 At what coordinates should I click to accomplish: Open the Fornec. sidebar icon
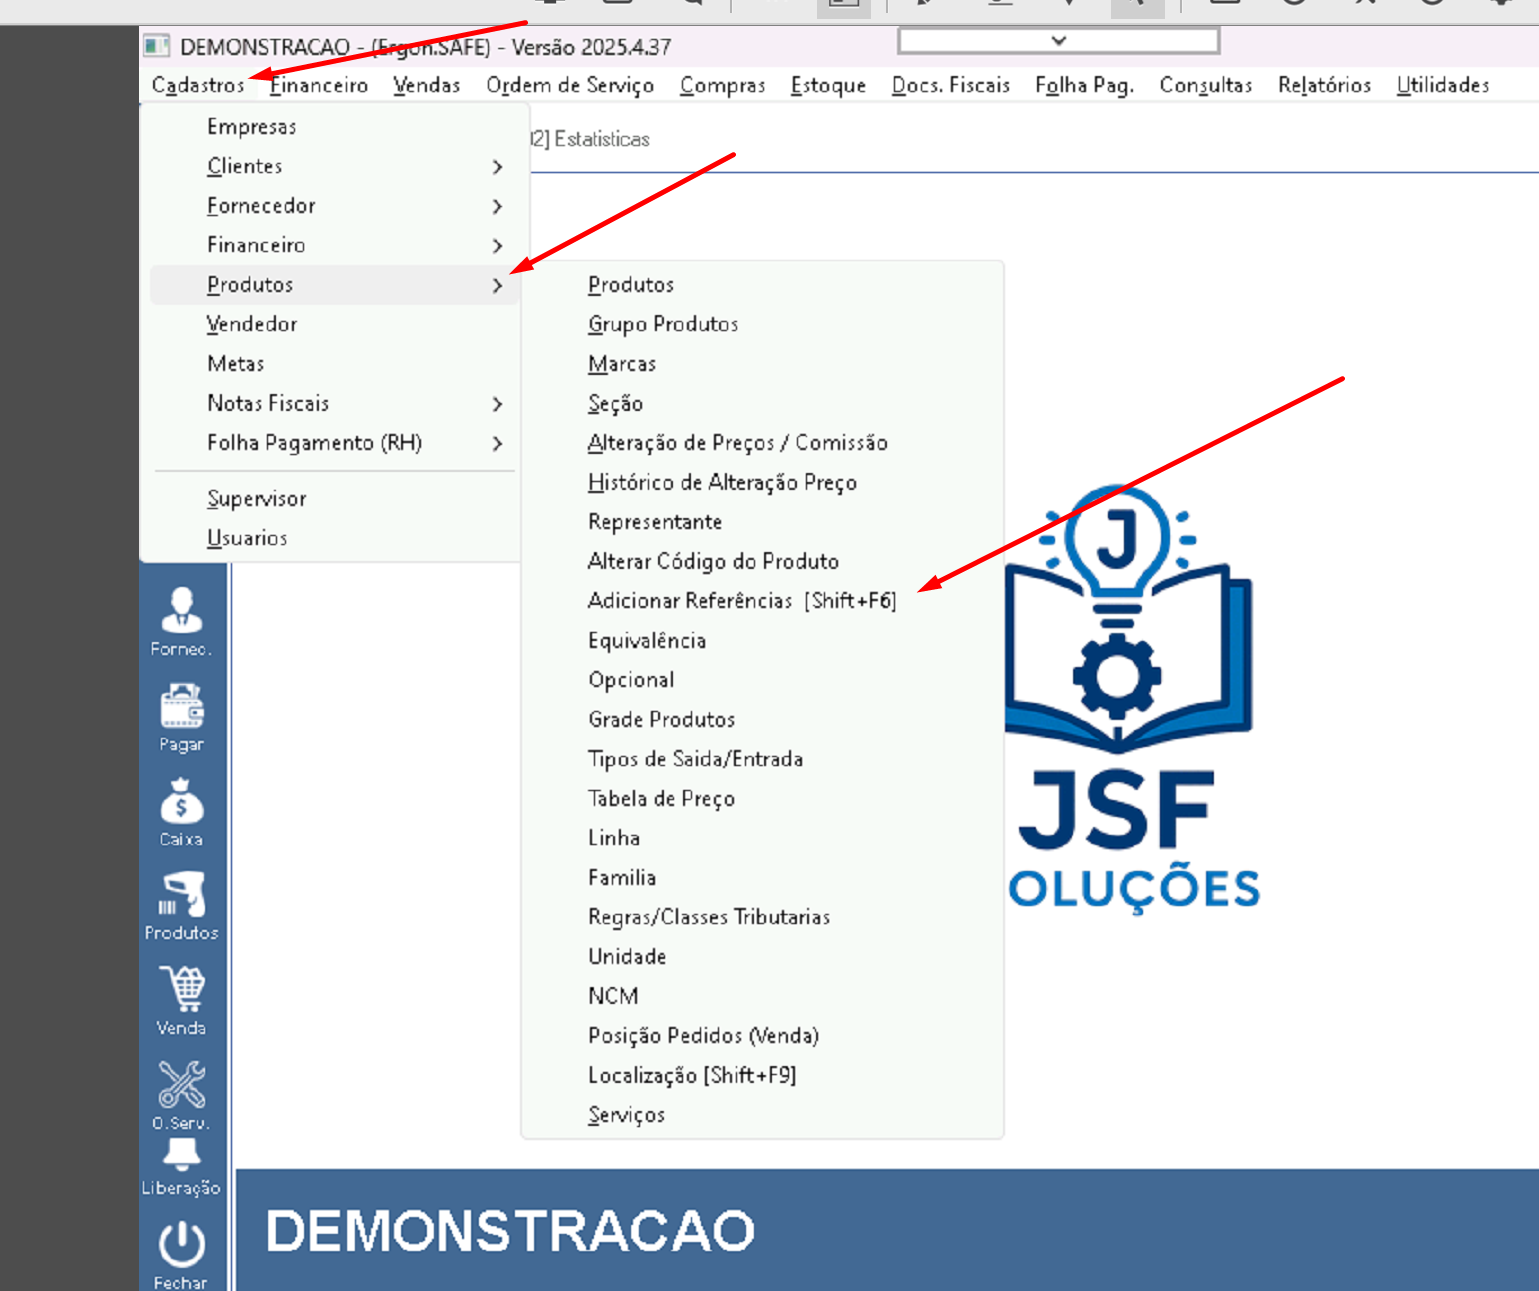pyautogui.click(x=181, y=621)
